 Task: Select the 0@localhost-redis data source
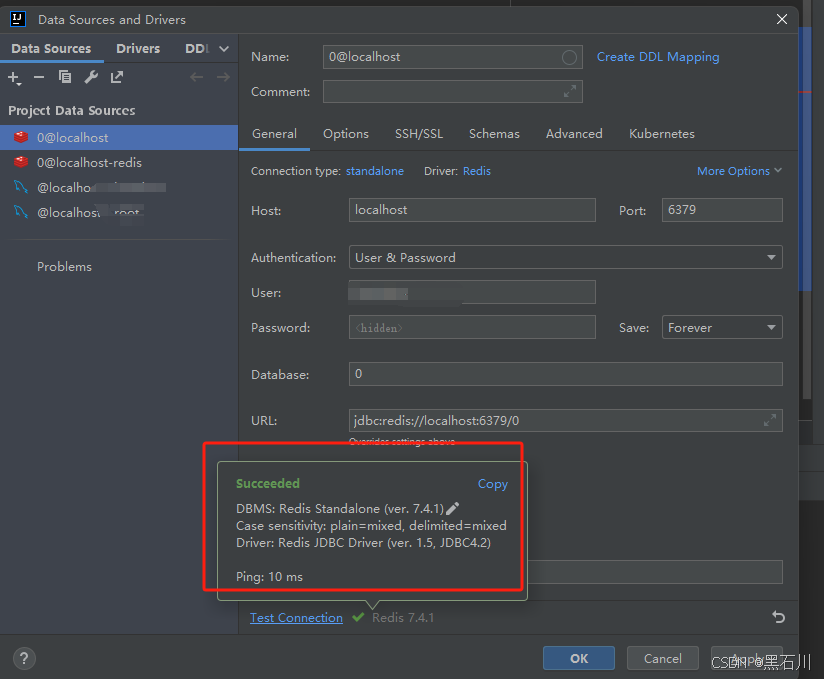tap(90, 162)
